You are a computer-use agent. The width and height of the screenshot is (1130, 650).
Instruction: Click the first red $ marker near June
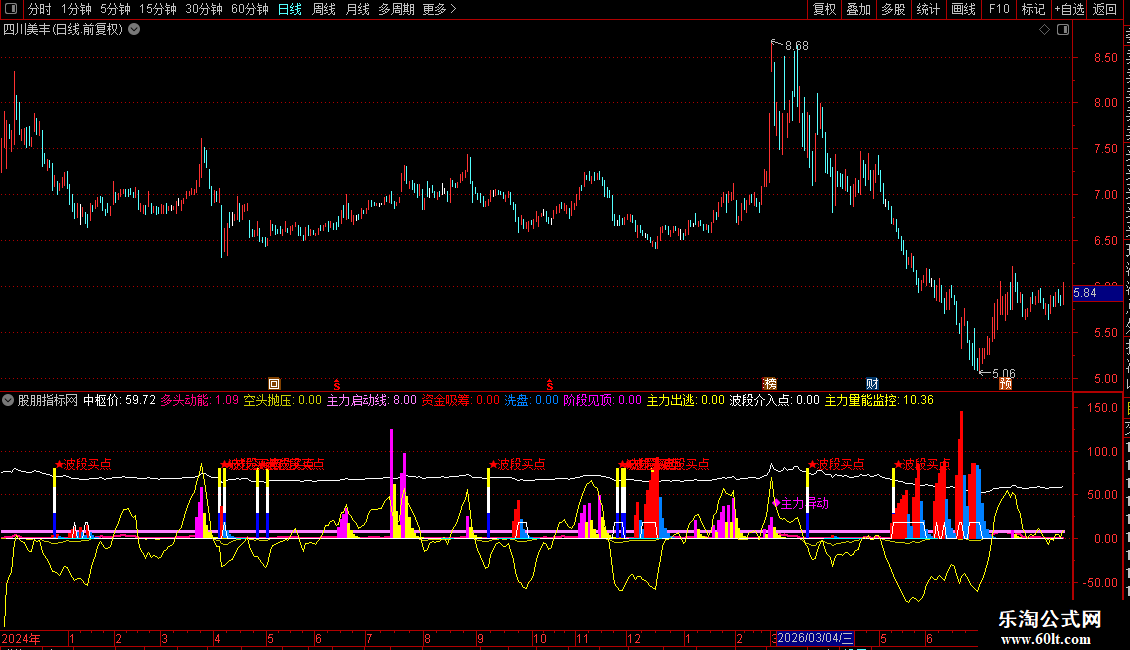337,385
